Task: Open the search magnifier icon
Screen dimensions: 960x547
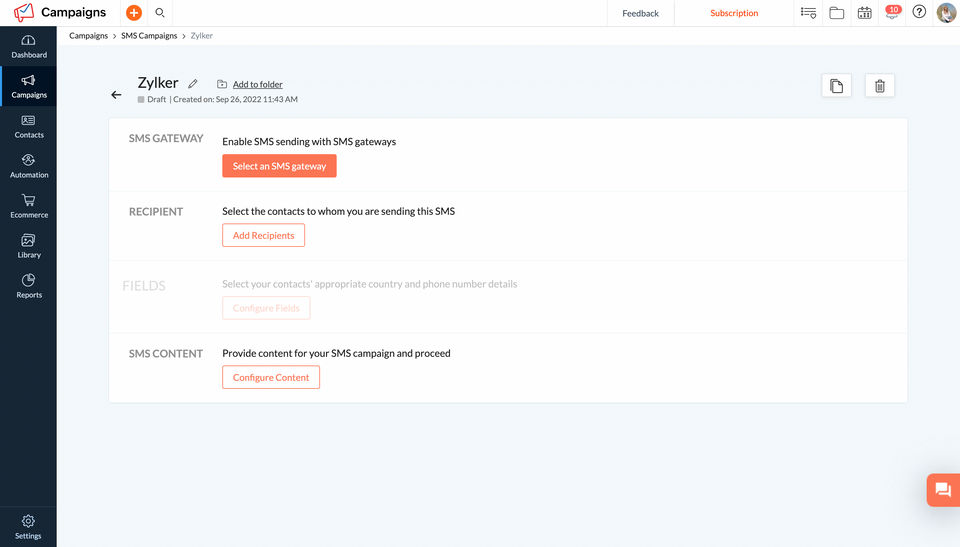Action: [160, 13]
